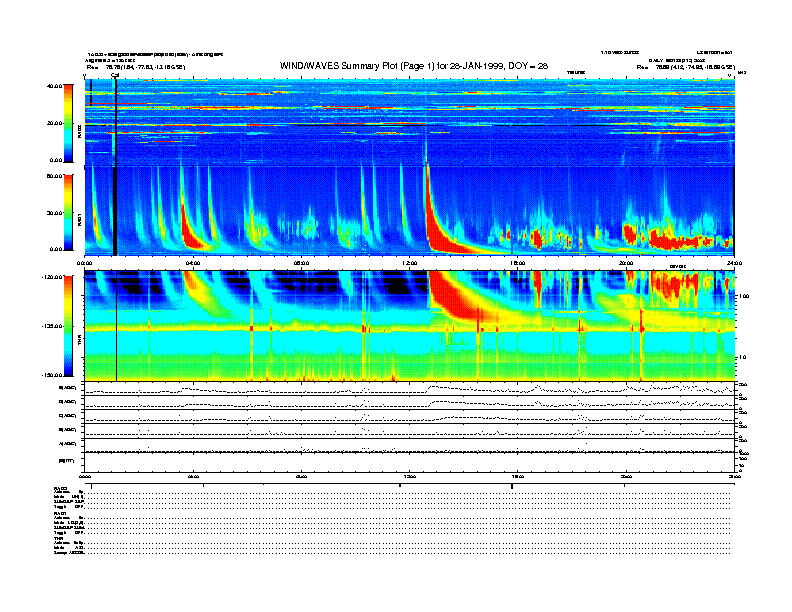Click the C(ADC) line plot label
The width and height of the screenshot is (792, 612).
(x=68, y=416)
